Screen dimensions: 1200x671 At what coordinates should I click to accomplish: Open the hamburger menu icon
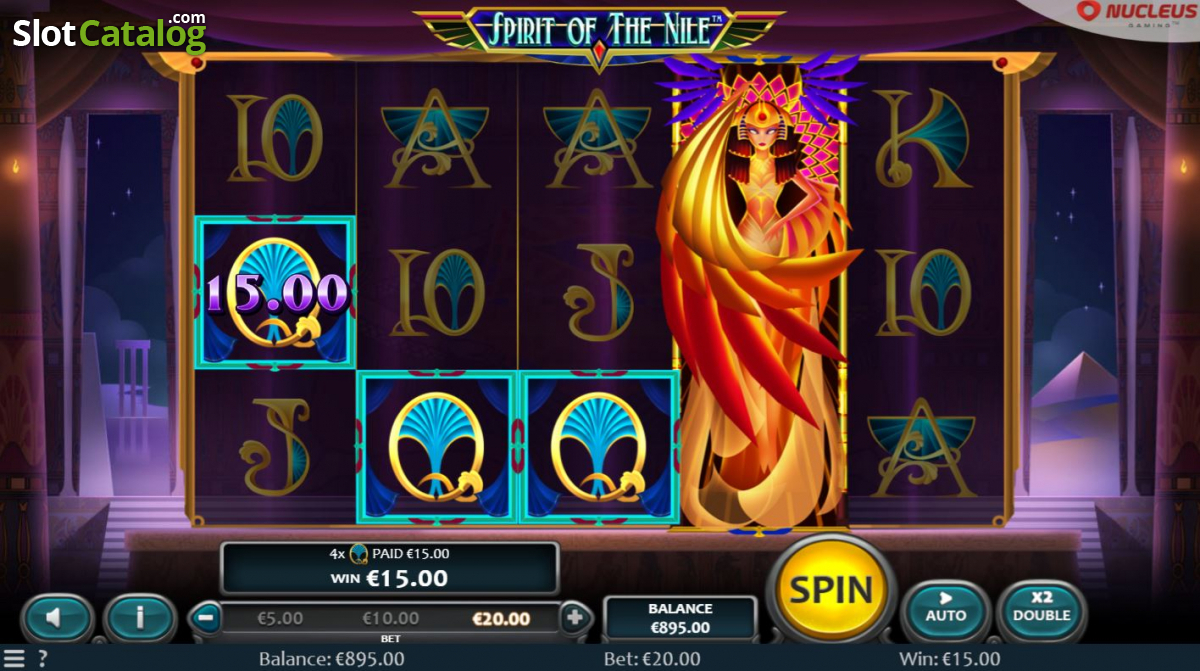[x=13, y=658]
